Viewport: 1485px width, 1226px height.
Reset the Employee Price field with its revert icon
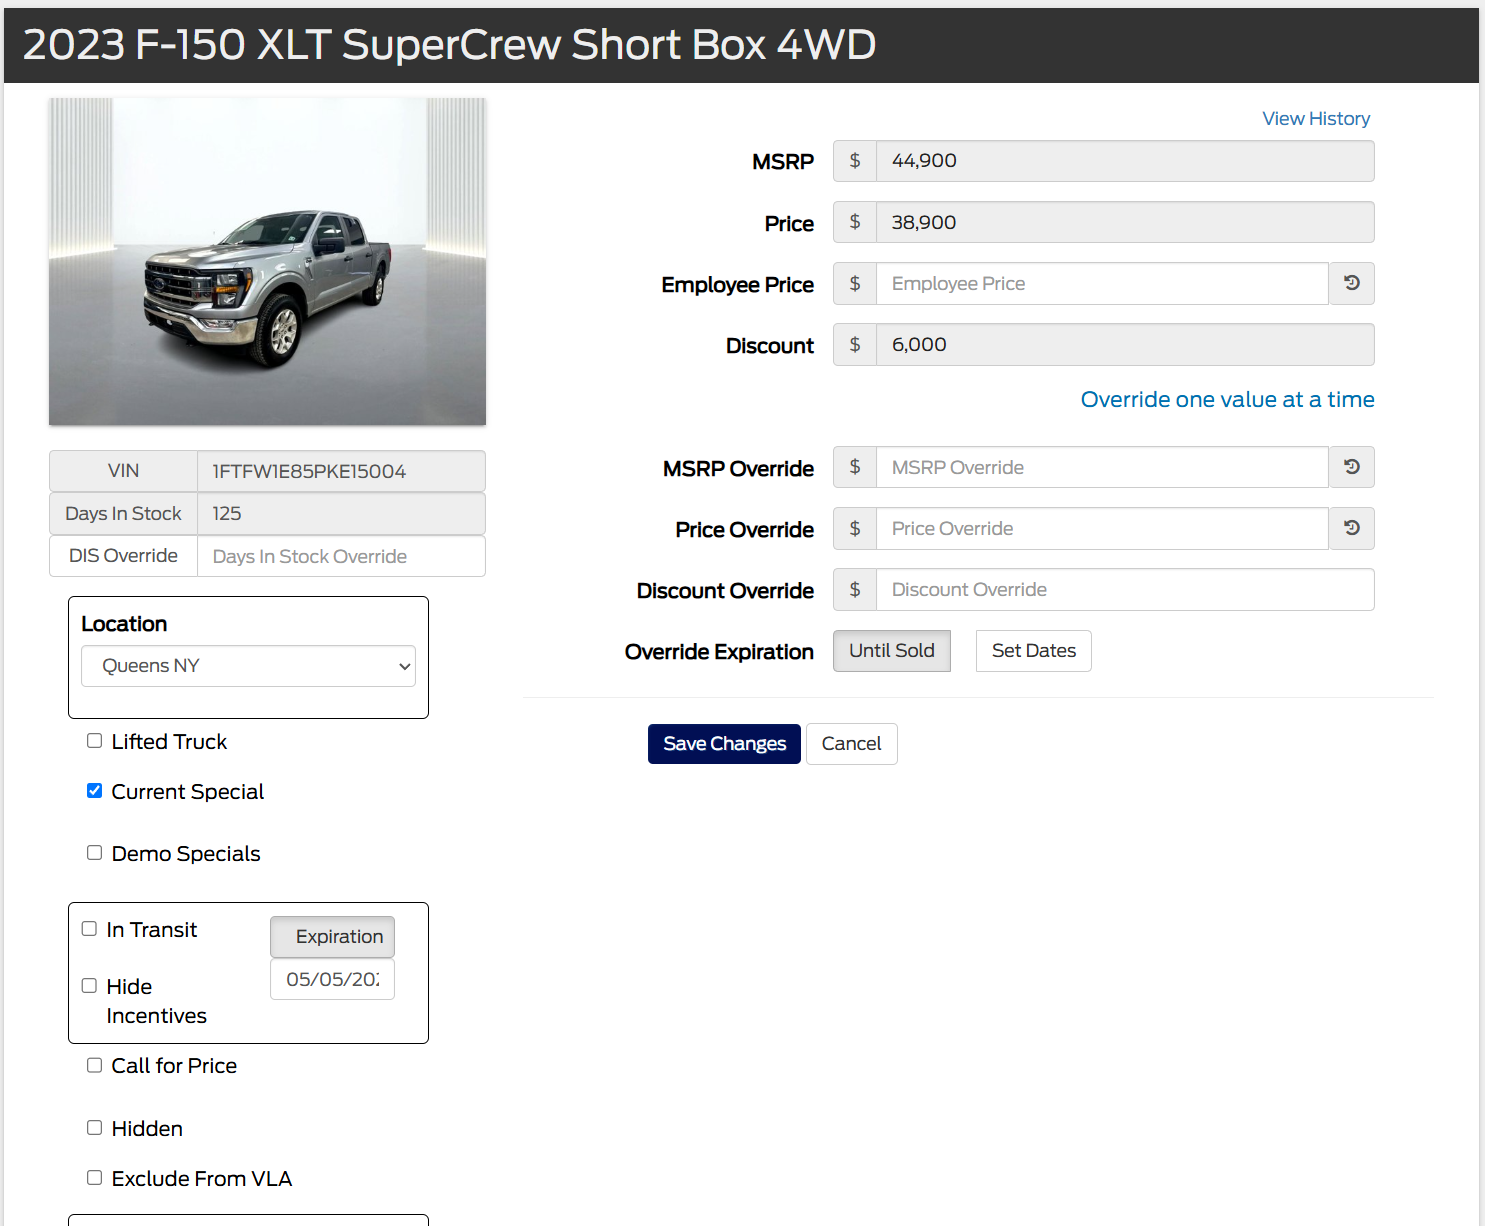coord(1351,284)
